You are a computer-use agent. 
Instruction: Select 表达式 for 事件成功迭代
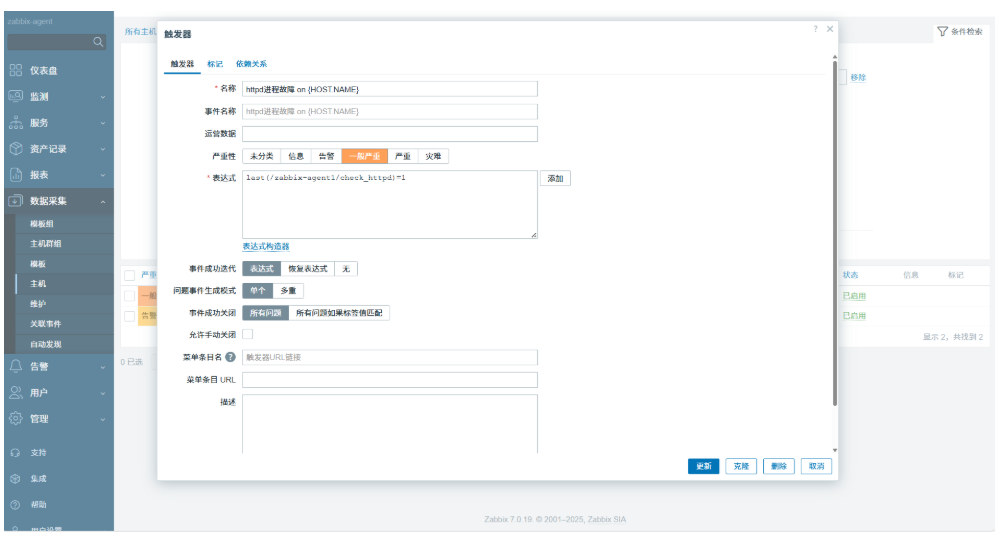pos(261,269)
